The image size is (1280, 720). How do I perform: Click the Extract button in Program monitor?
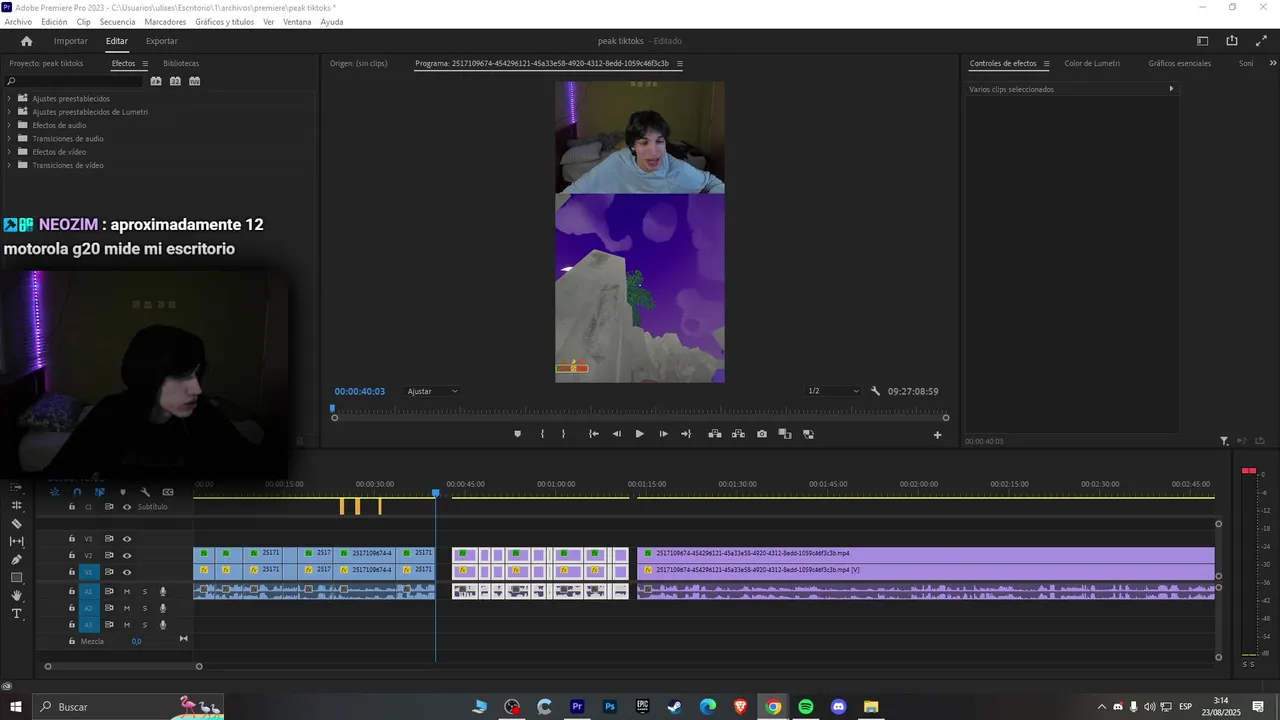pos(738,434)
